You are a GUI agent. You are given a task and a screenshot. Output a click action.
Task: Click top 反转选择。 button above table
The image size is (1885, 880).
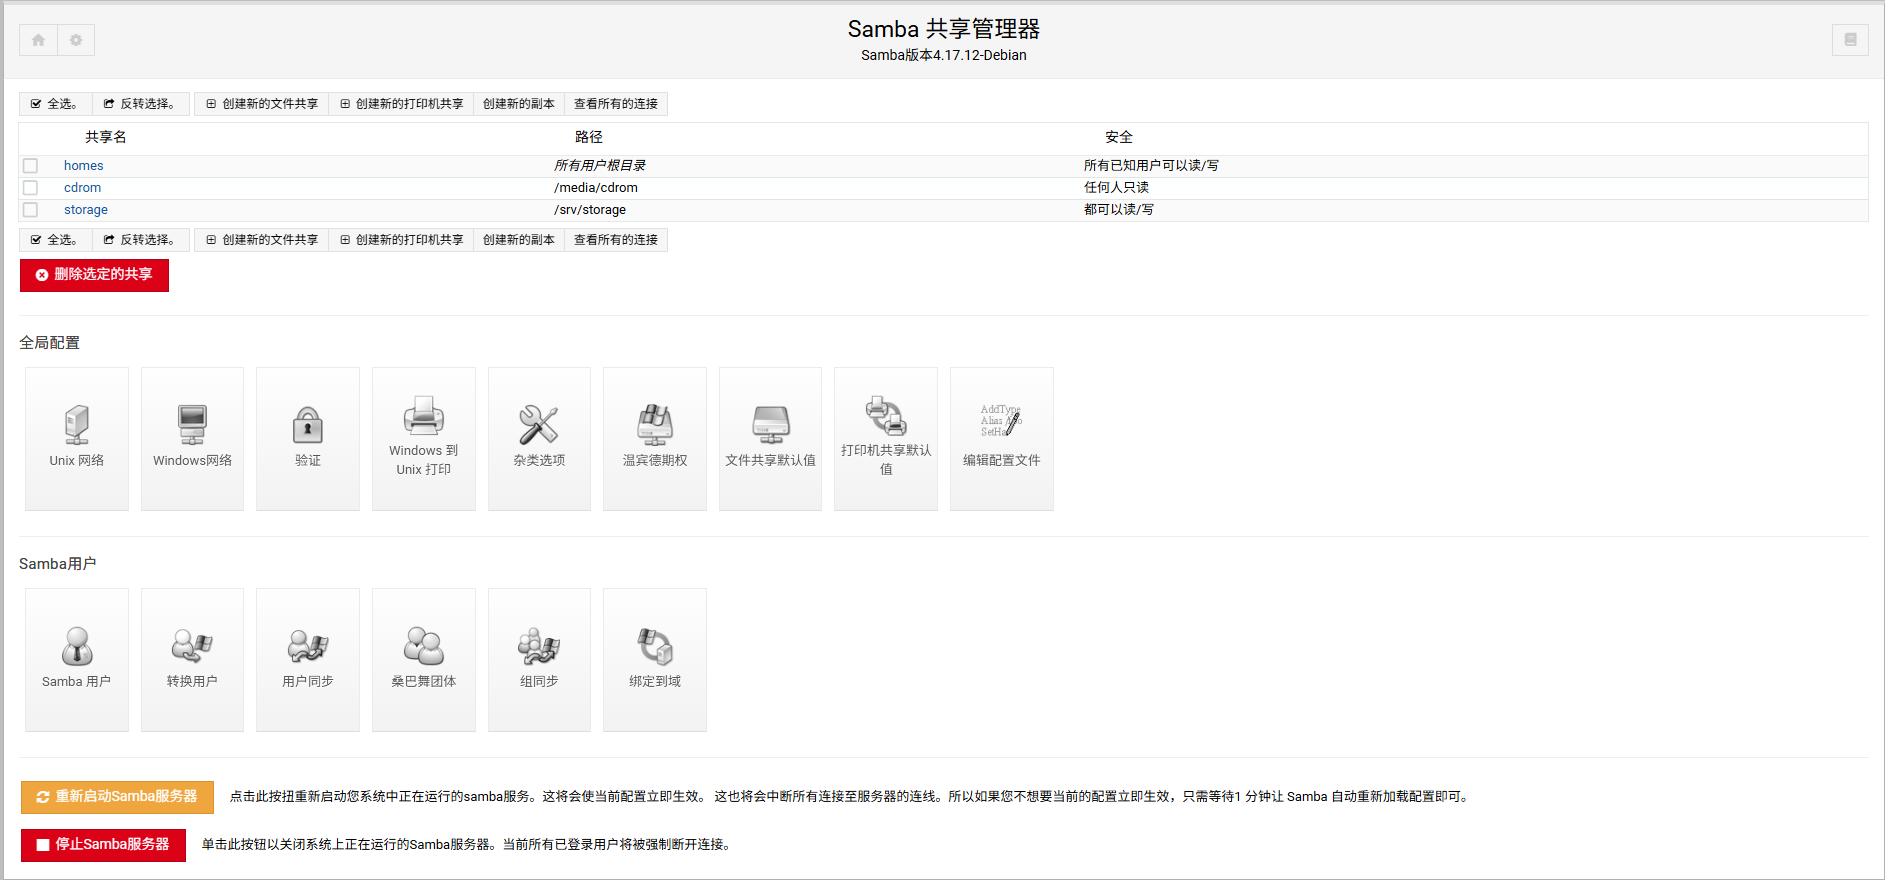point(141,104)
